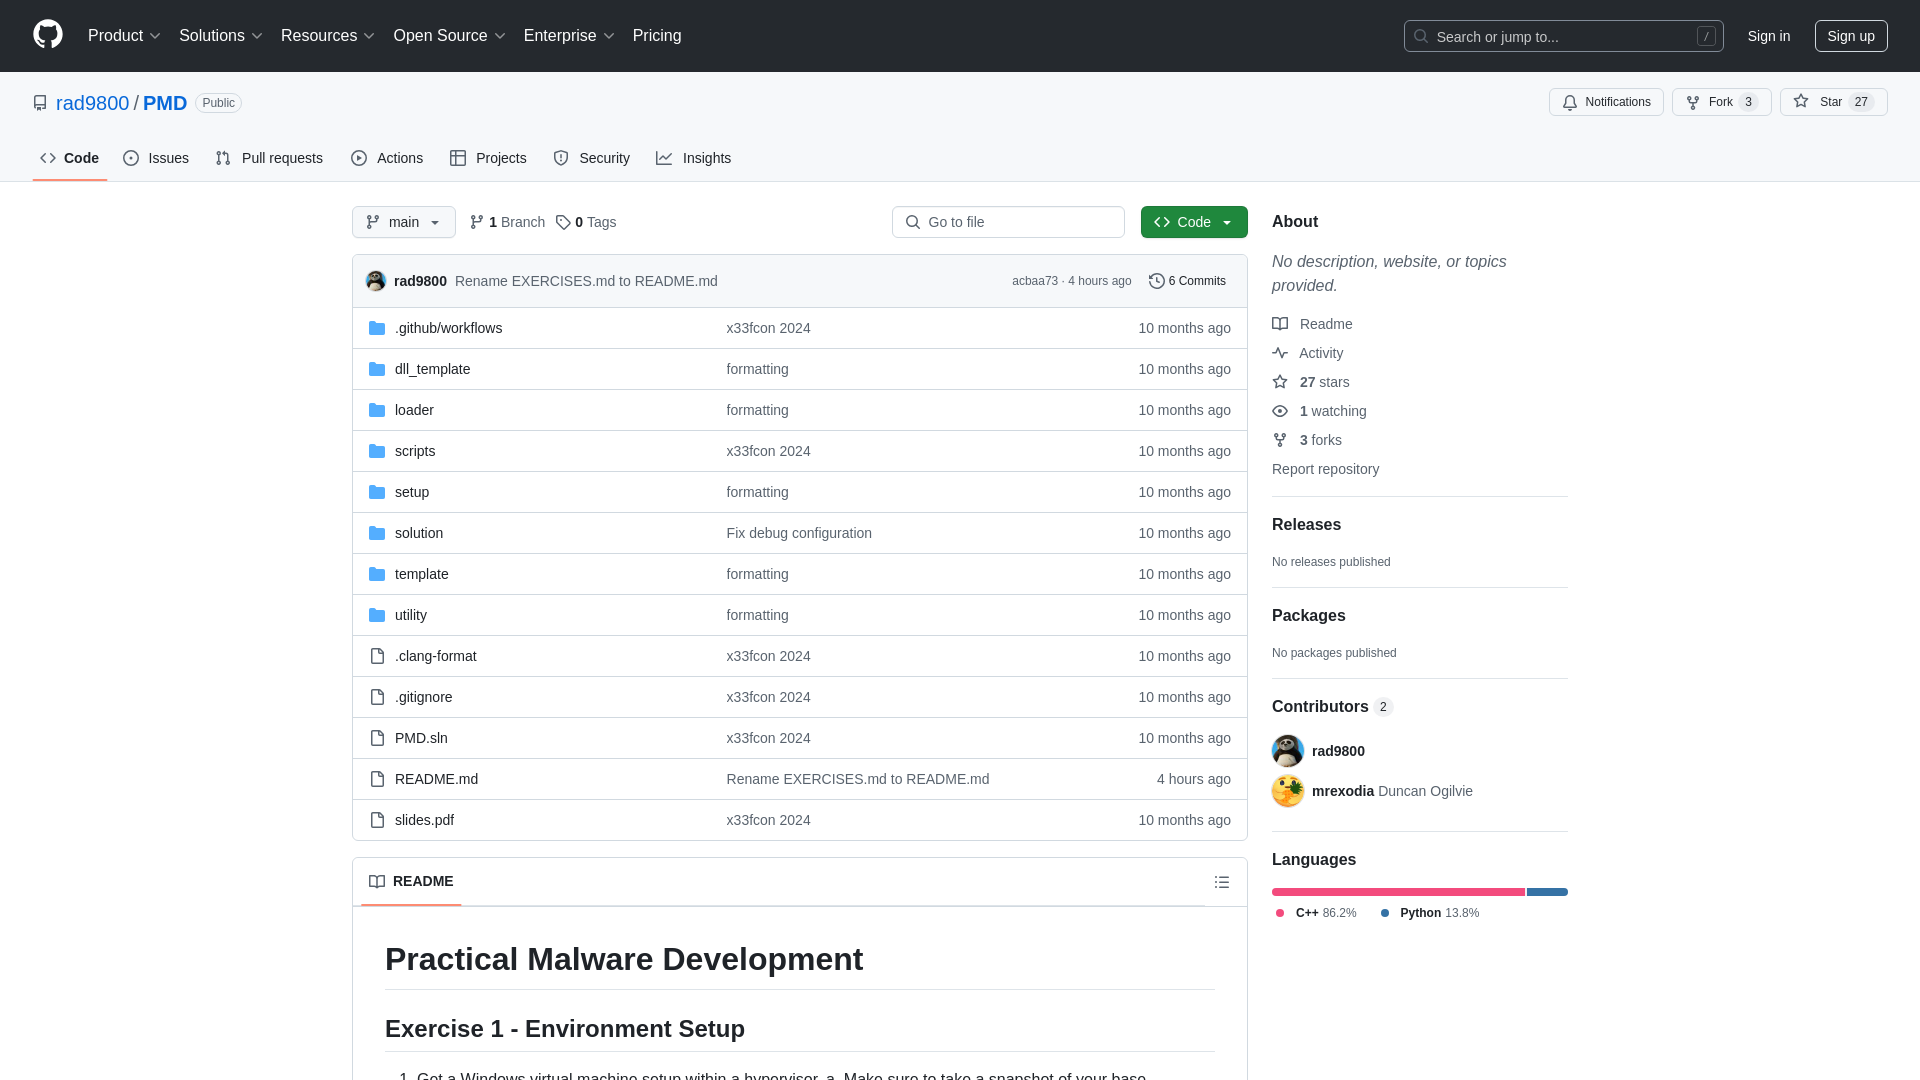The image size is (1920, 1080).
Task: Click the commit history clock icon
Action: click(x=1157, y=281)
